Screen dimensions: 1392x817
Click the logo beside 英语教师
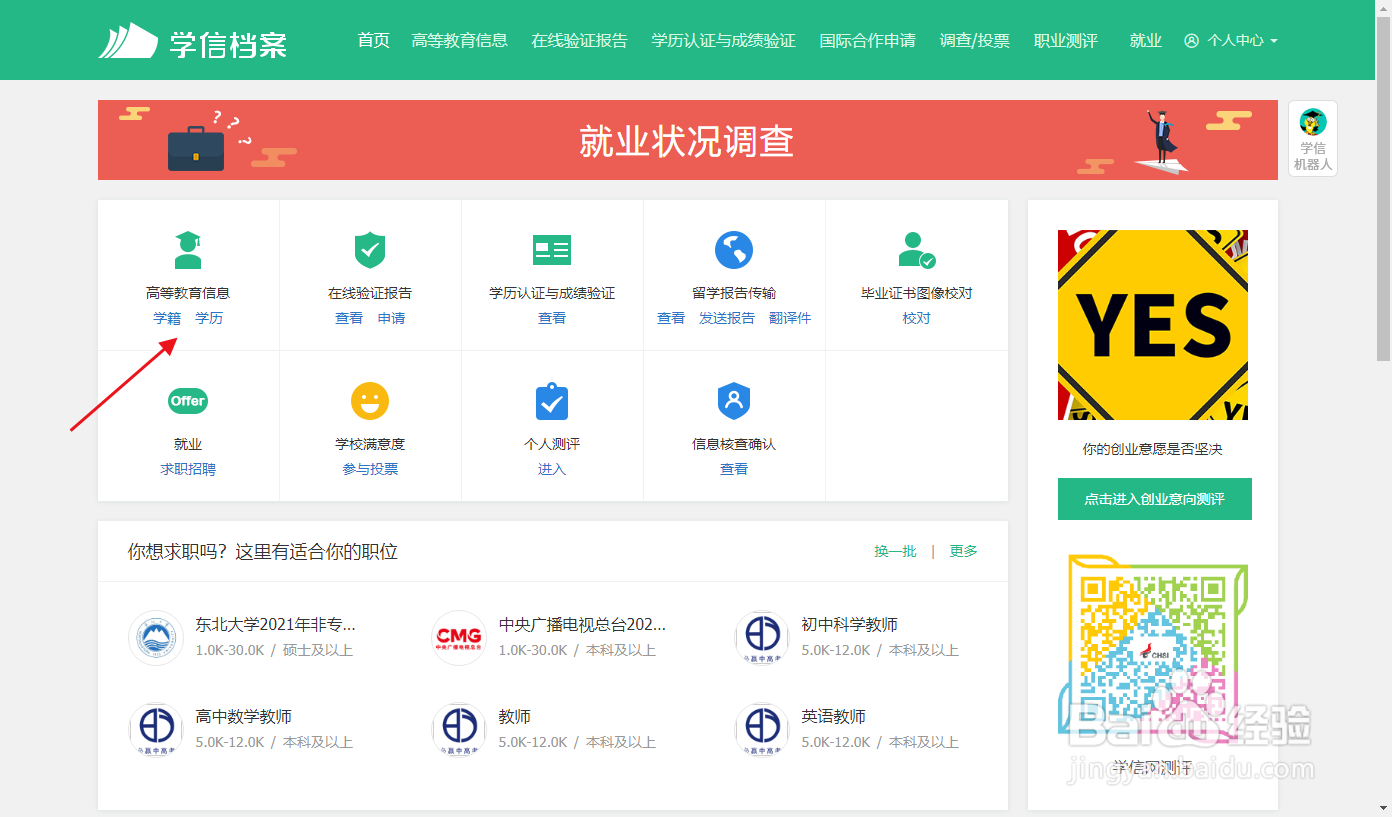762,730
